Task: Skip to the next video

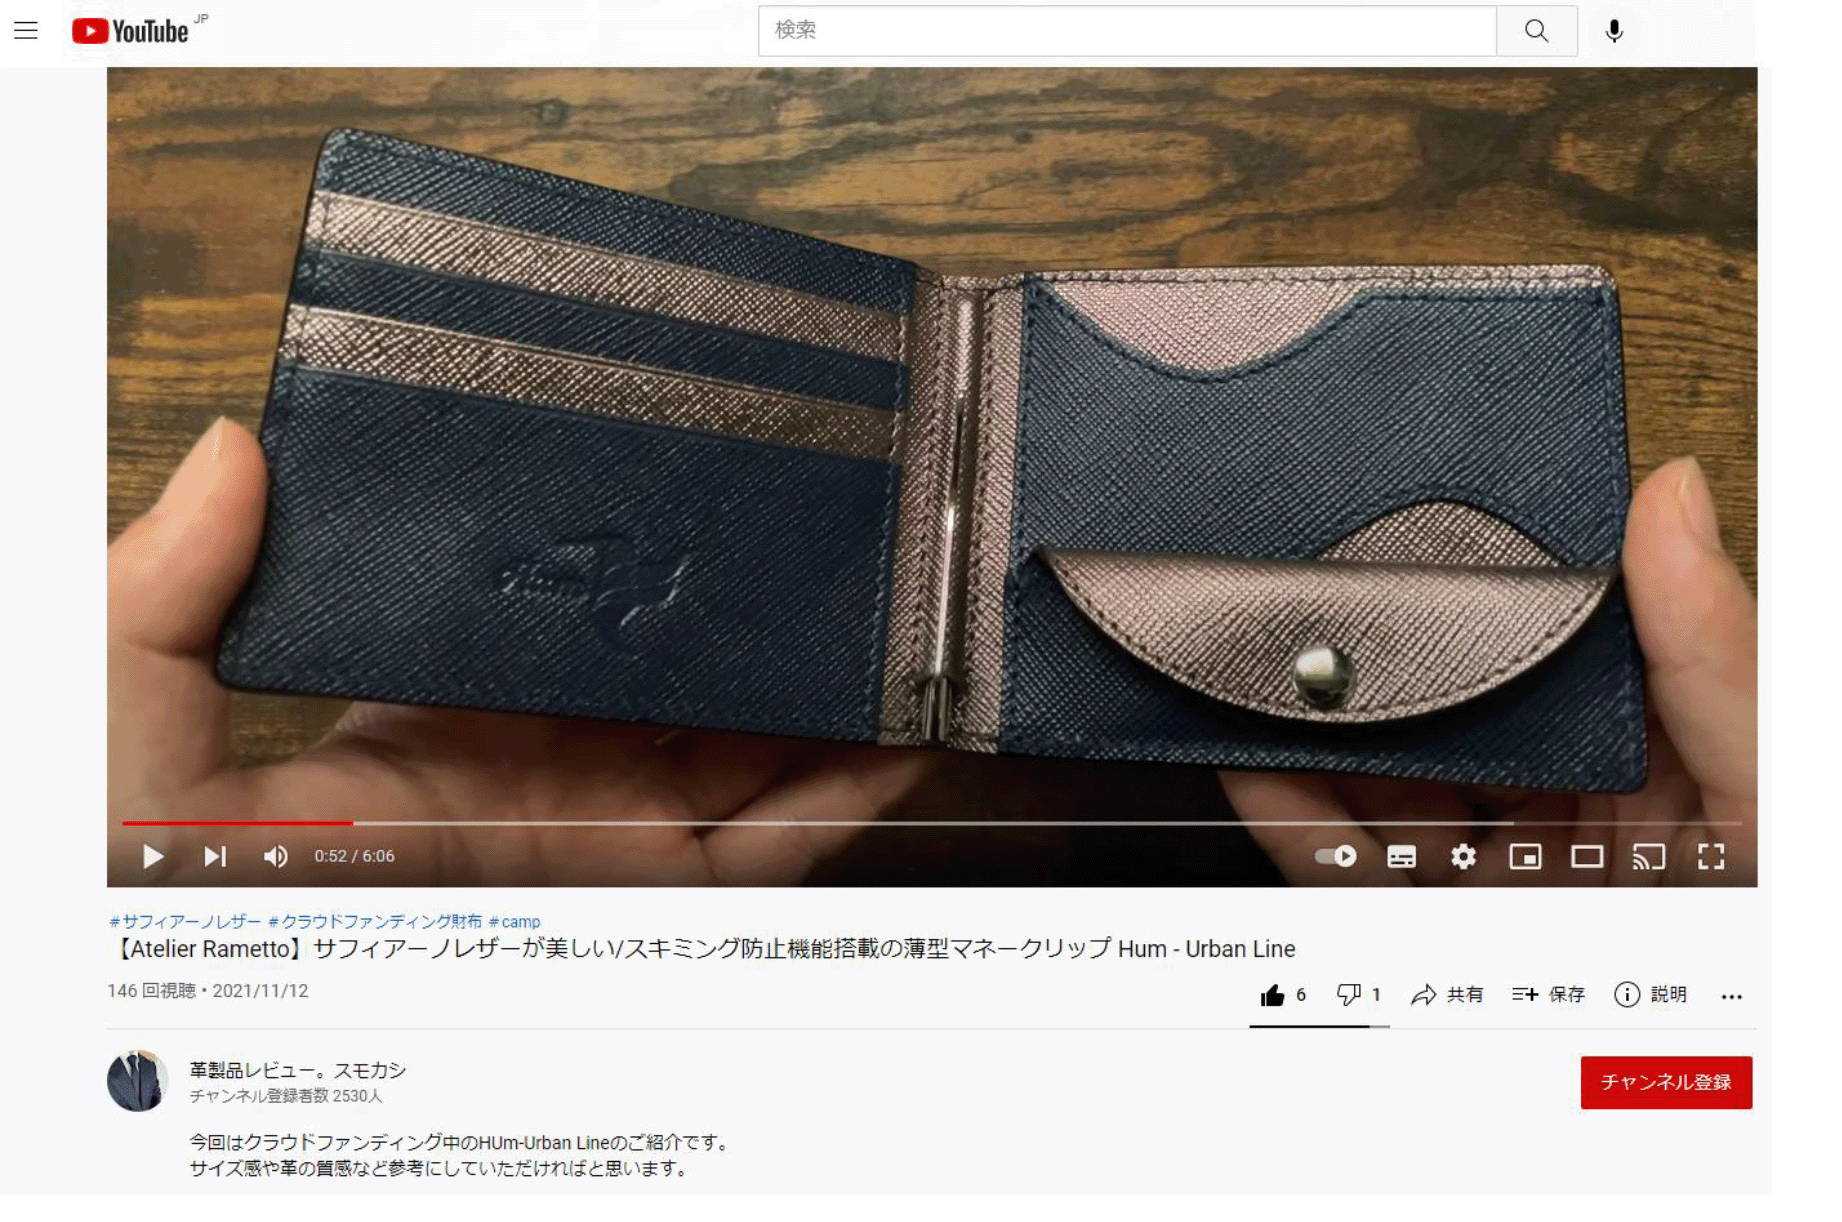Action: point(215,856)
